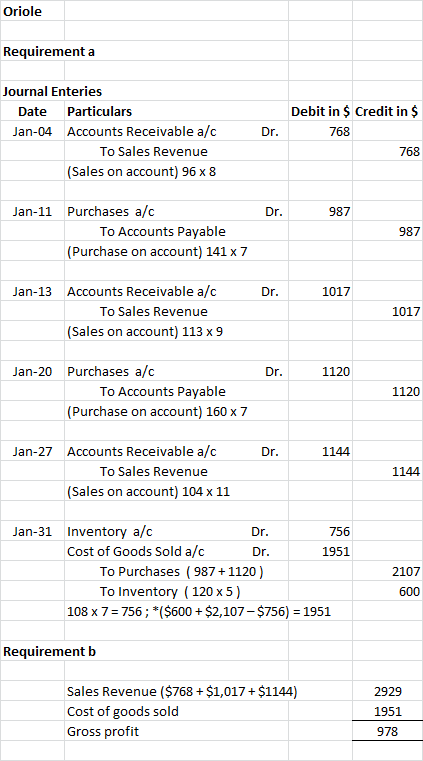The width and height of the screenshot is (423, 761).
Task: Select sales revenue total 2929 cell
Action: 387,691
